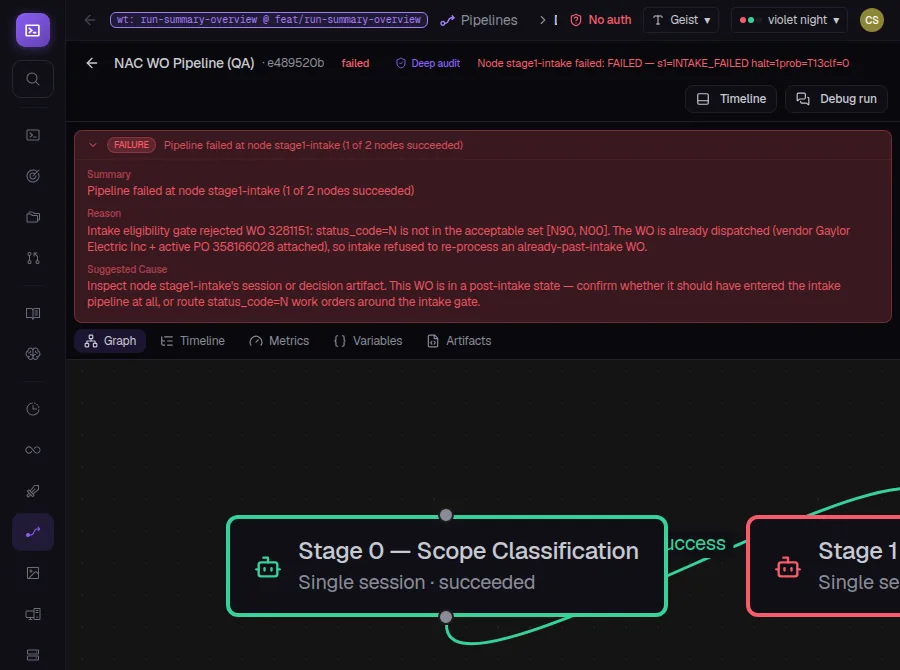Switch to the Variables tab
Viewport: 900px width, 670px height.
point(368,341)
